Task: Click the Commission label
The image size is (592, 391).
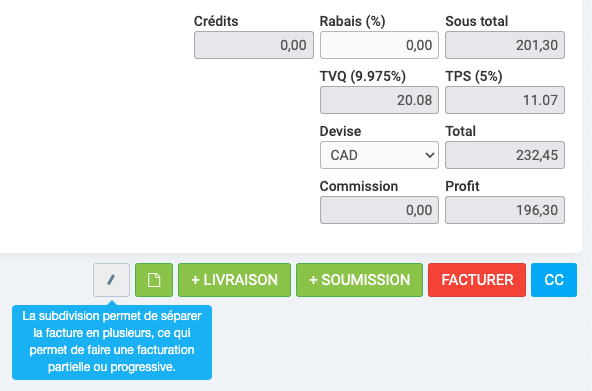Action: (x=359, y=186)
